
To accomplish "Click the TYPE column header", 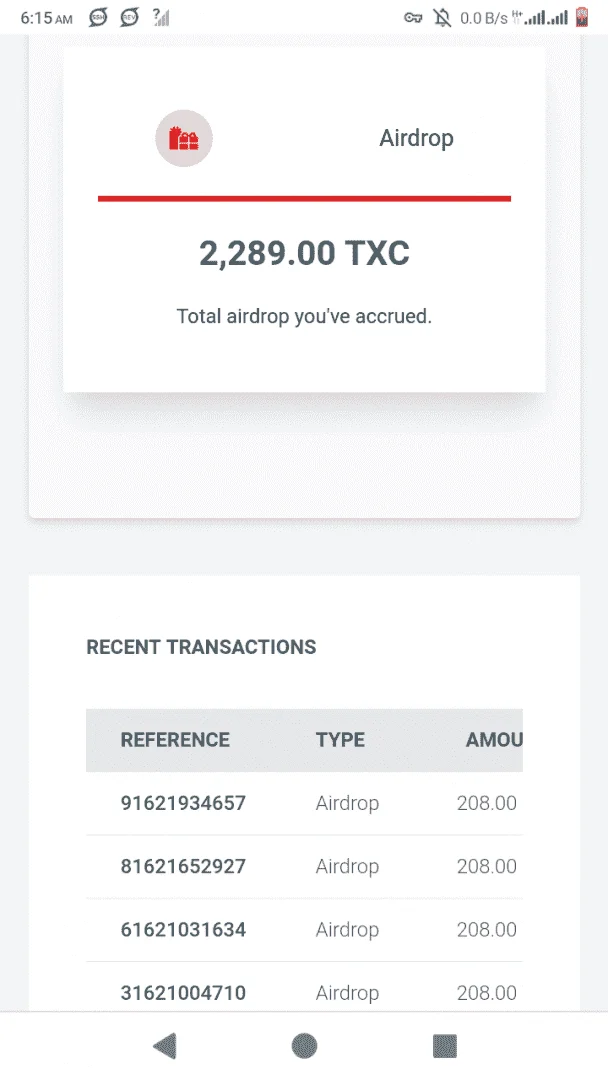I will click(341, 740).
